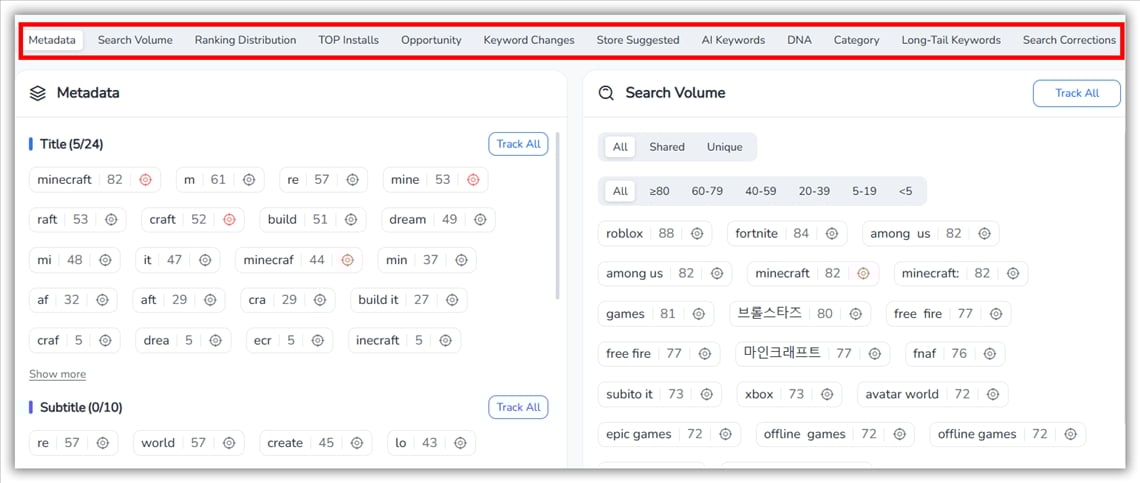
Task: Open the Search Volume tab
Action: tap(135, 40)
